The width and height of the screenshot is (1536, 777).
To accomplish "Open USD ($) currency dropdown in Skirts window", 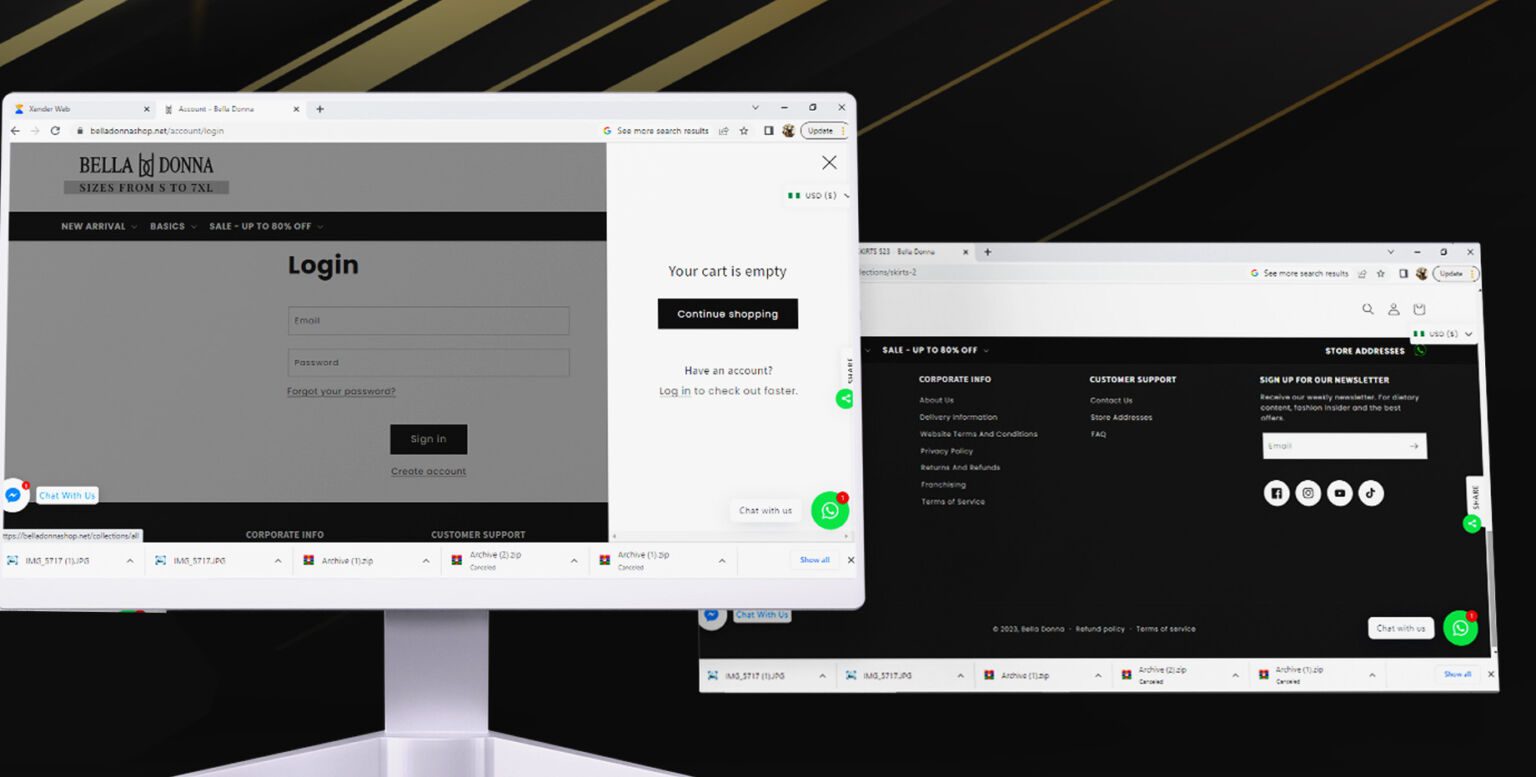I will tap(1444, 334).
